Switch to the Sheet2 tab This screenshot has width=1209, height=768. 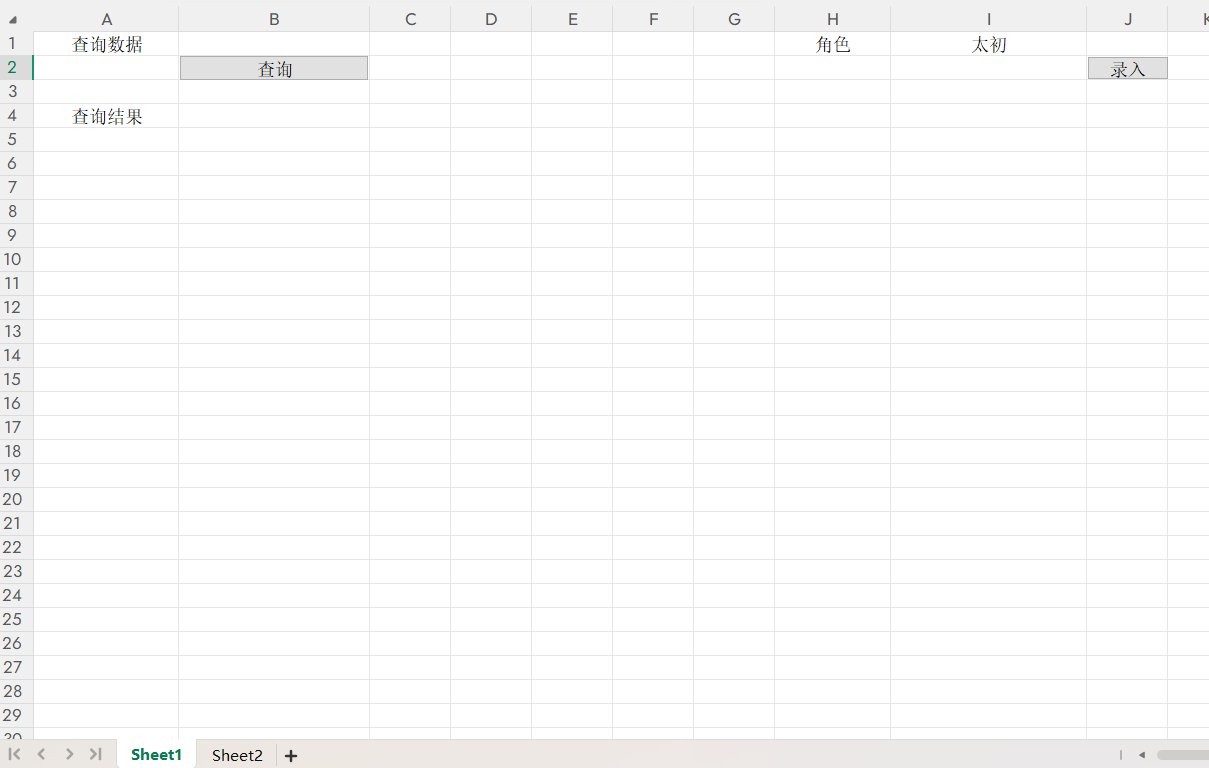pos(236,755)
